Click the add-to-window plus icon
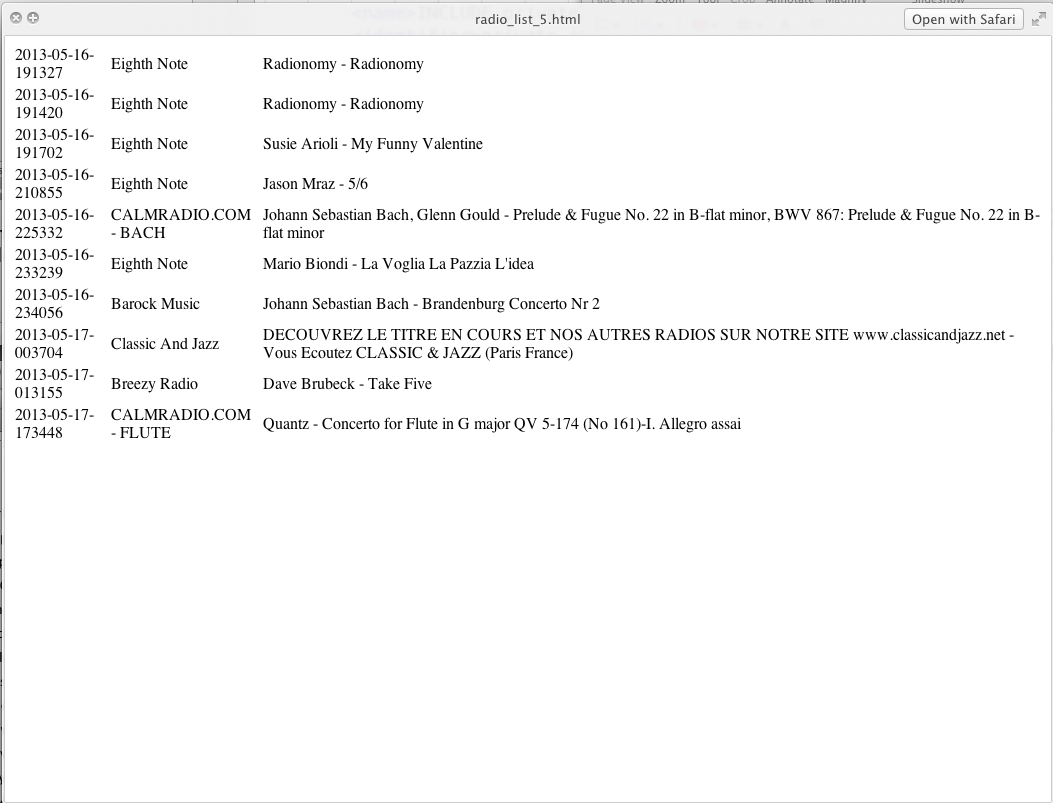The width and height of the screenshot is (1053, 803). pos(33,18)
